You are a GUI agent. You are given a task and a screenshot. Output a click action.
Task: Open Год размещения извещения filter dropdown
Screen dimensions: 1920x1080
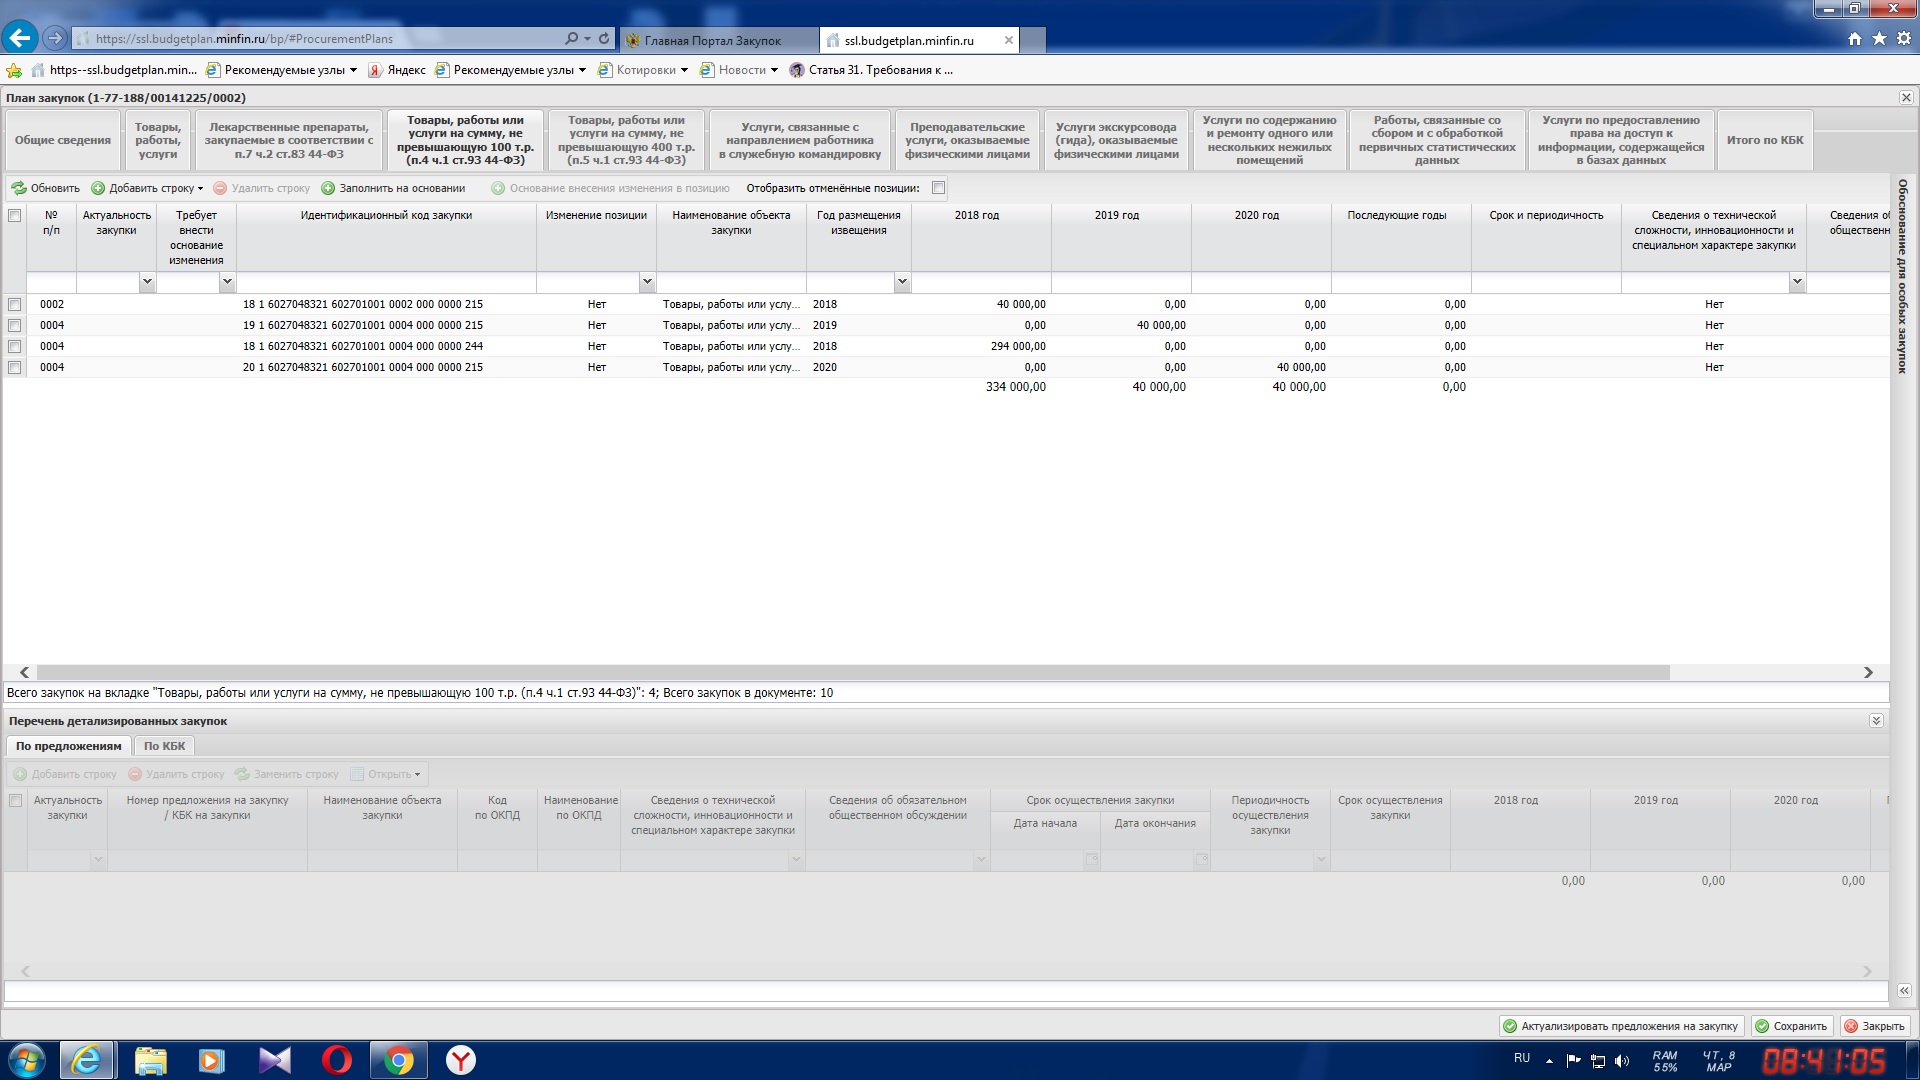pyautogui.click(x=902, y=282)
